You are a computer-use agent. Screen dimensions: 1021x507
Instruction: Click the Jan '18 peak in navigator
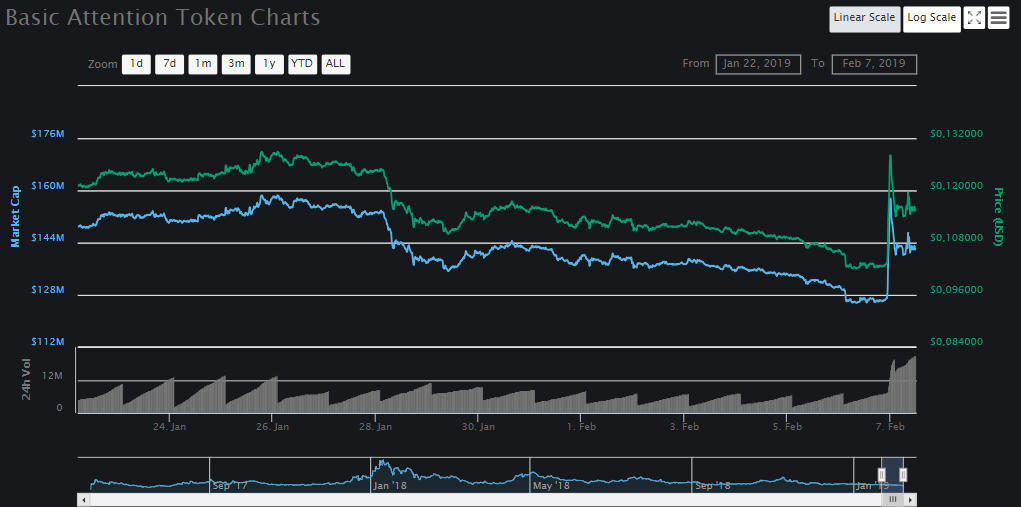click(380, 465)
